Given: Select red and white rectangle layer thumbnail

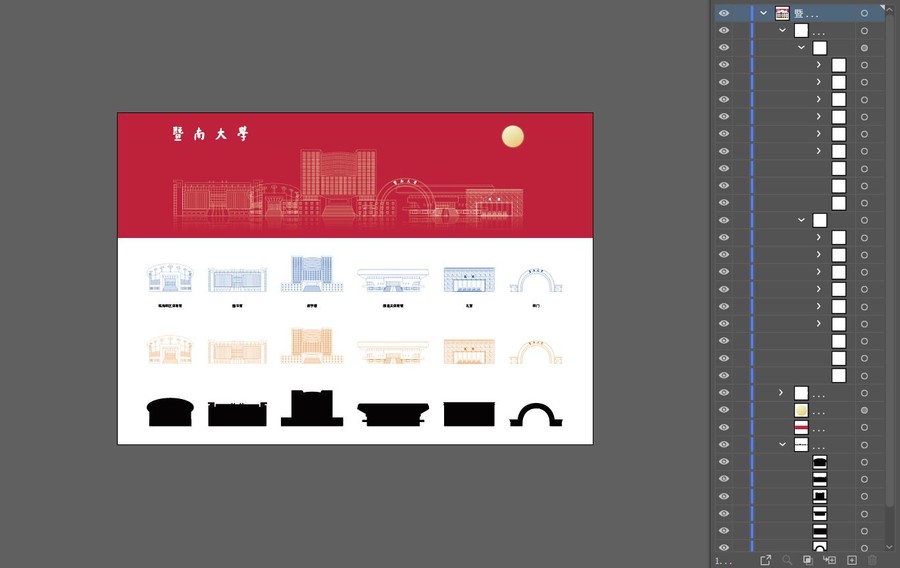Looking at the screenshot, I should click(x=801, y=427).
